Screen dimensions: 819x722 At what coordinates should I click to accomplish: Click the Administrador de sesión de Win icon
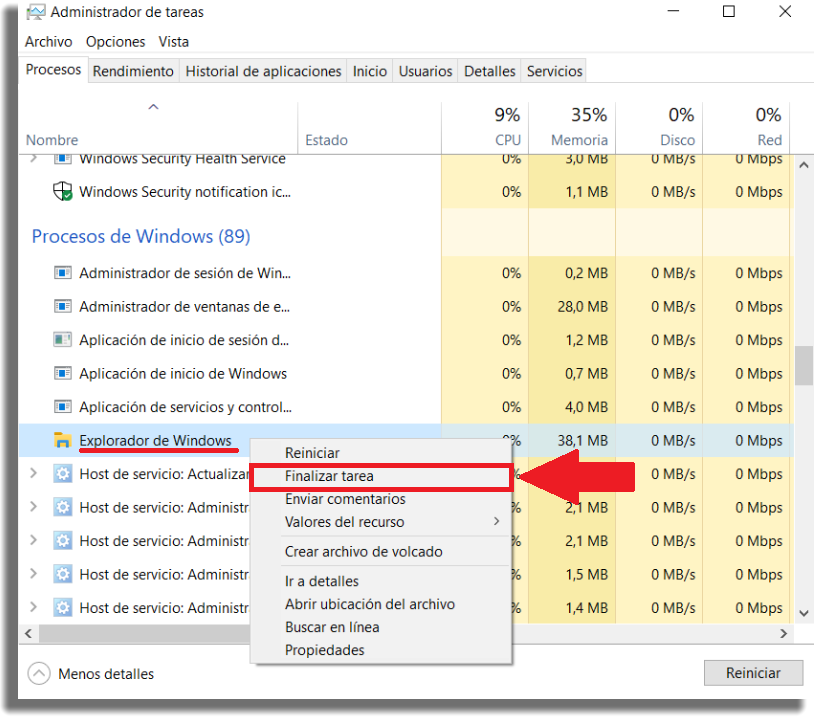(x=63, y=273)
